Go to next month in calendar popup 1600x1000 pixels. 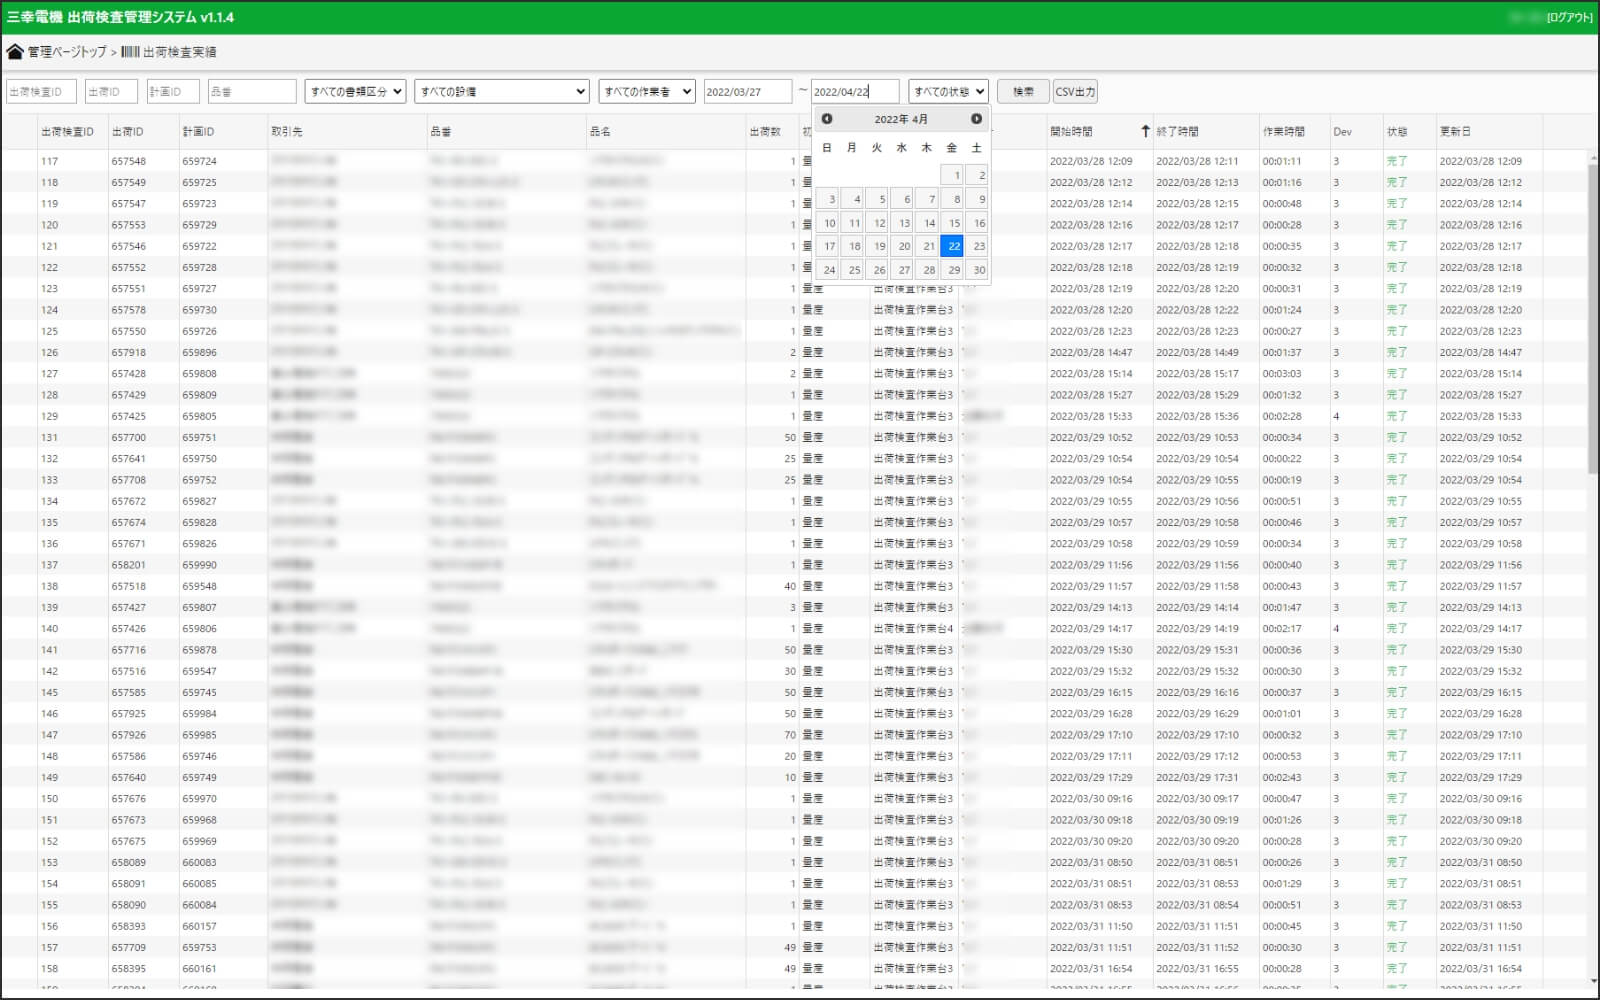(x=977, y=119)
